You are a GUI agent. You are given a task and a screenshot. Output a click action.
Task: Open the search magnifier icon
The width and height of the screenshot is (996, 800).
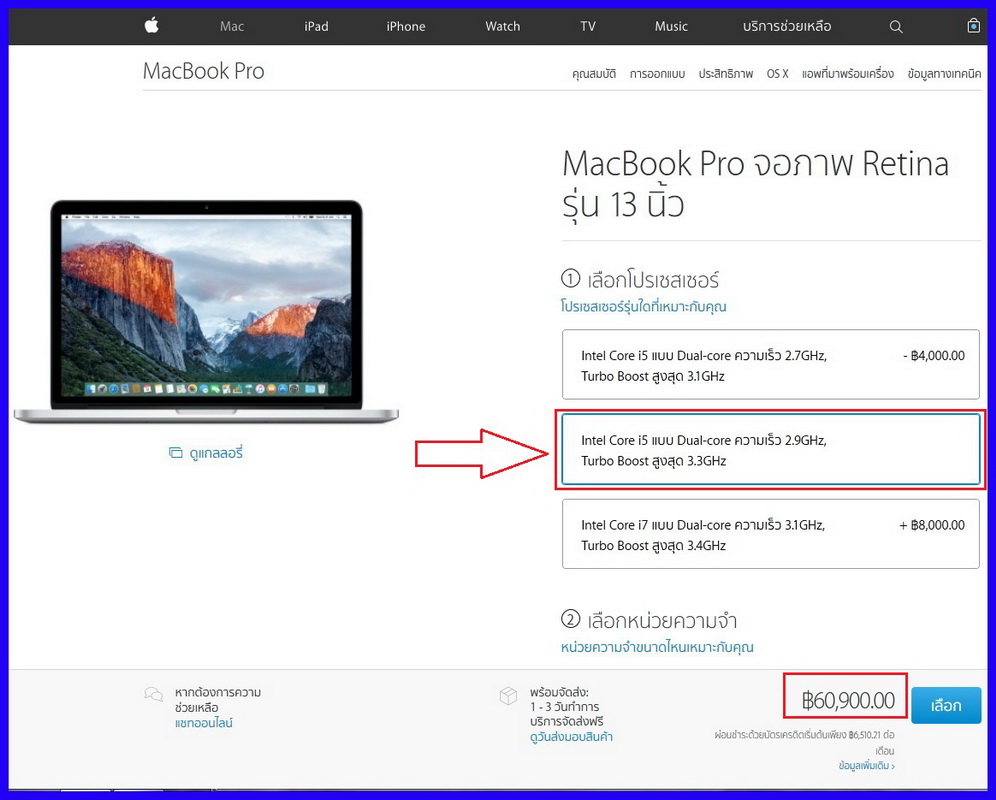point(896,27)
